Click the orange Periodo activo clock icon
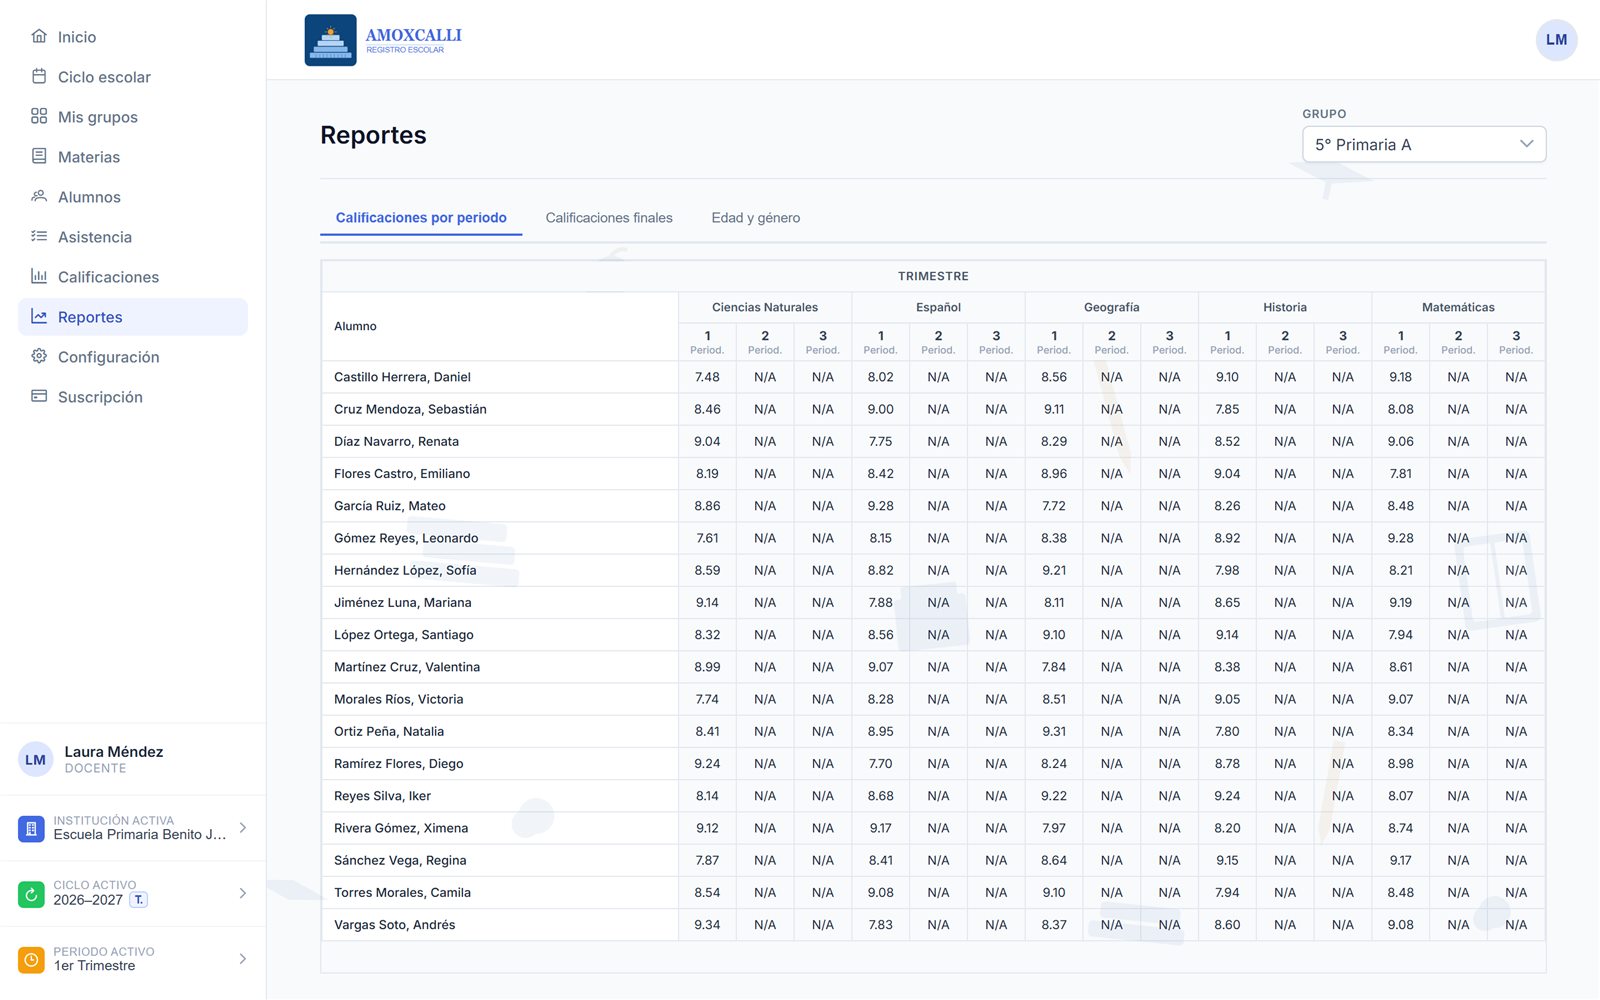This screenshot has height=1000, width=1600. (x=31, y=960)
